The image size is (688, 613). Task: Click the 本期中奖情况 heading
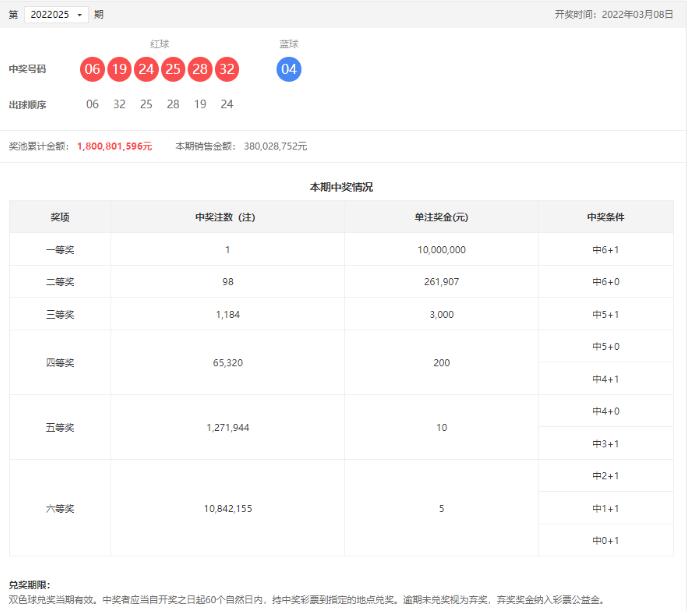[x=341, y=187]
